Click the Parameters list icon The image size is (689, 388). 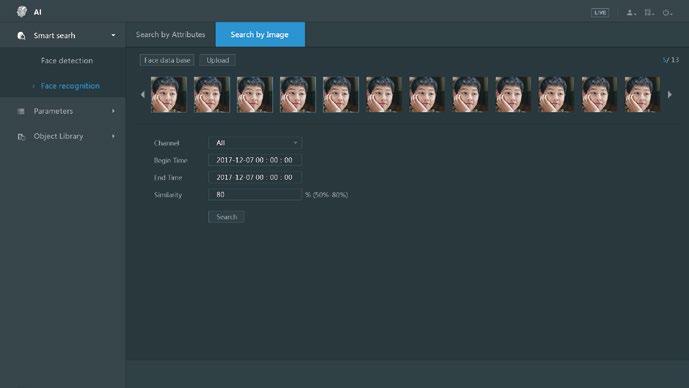click(x=21, y=111)
